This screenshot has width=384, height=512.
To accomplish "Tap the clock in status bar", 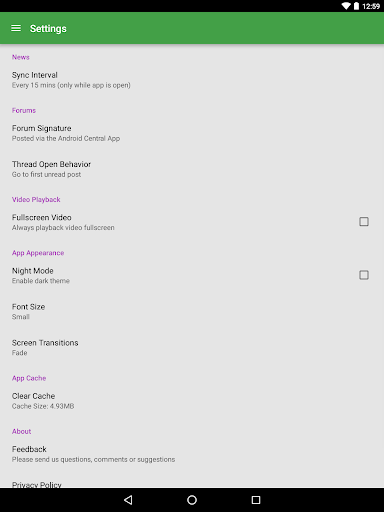I will (371, 6).
